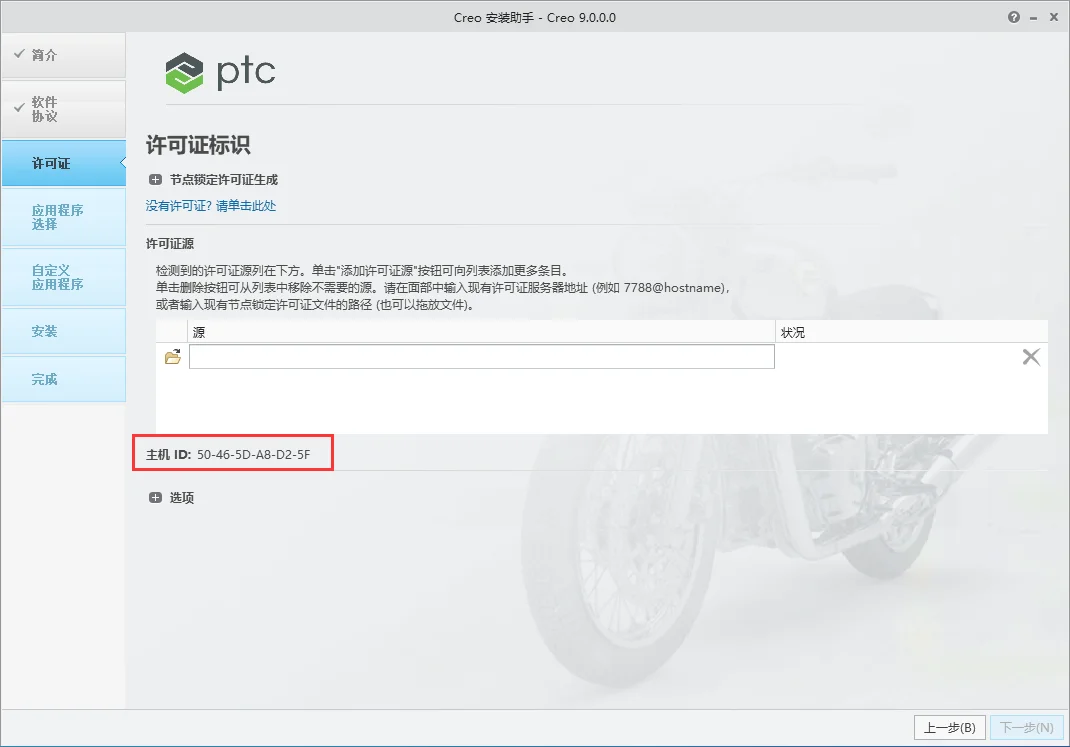Expand the 选项 section
The image size is (1070, 747).
point(171,497)
